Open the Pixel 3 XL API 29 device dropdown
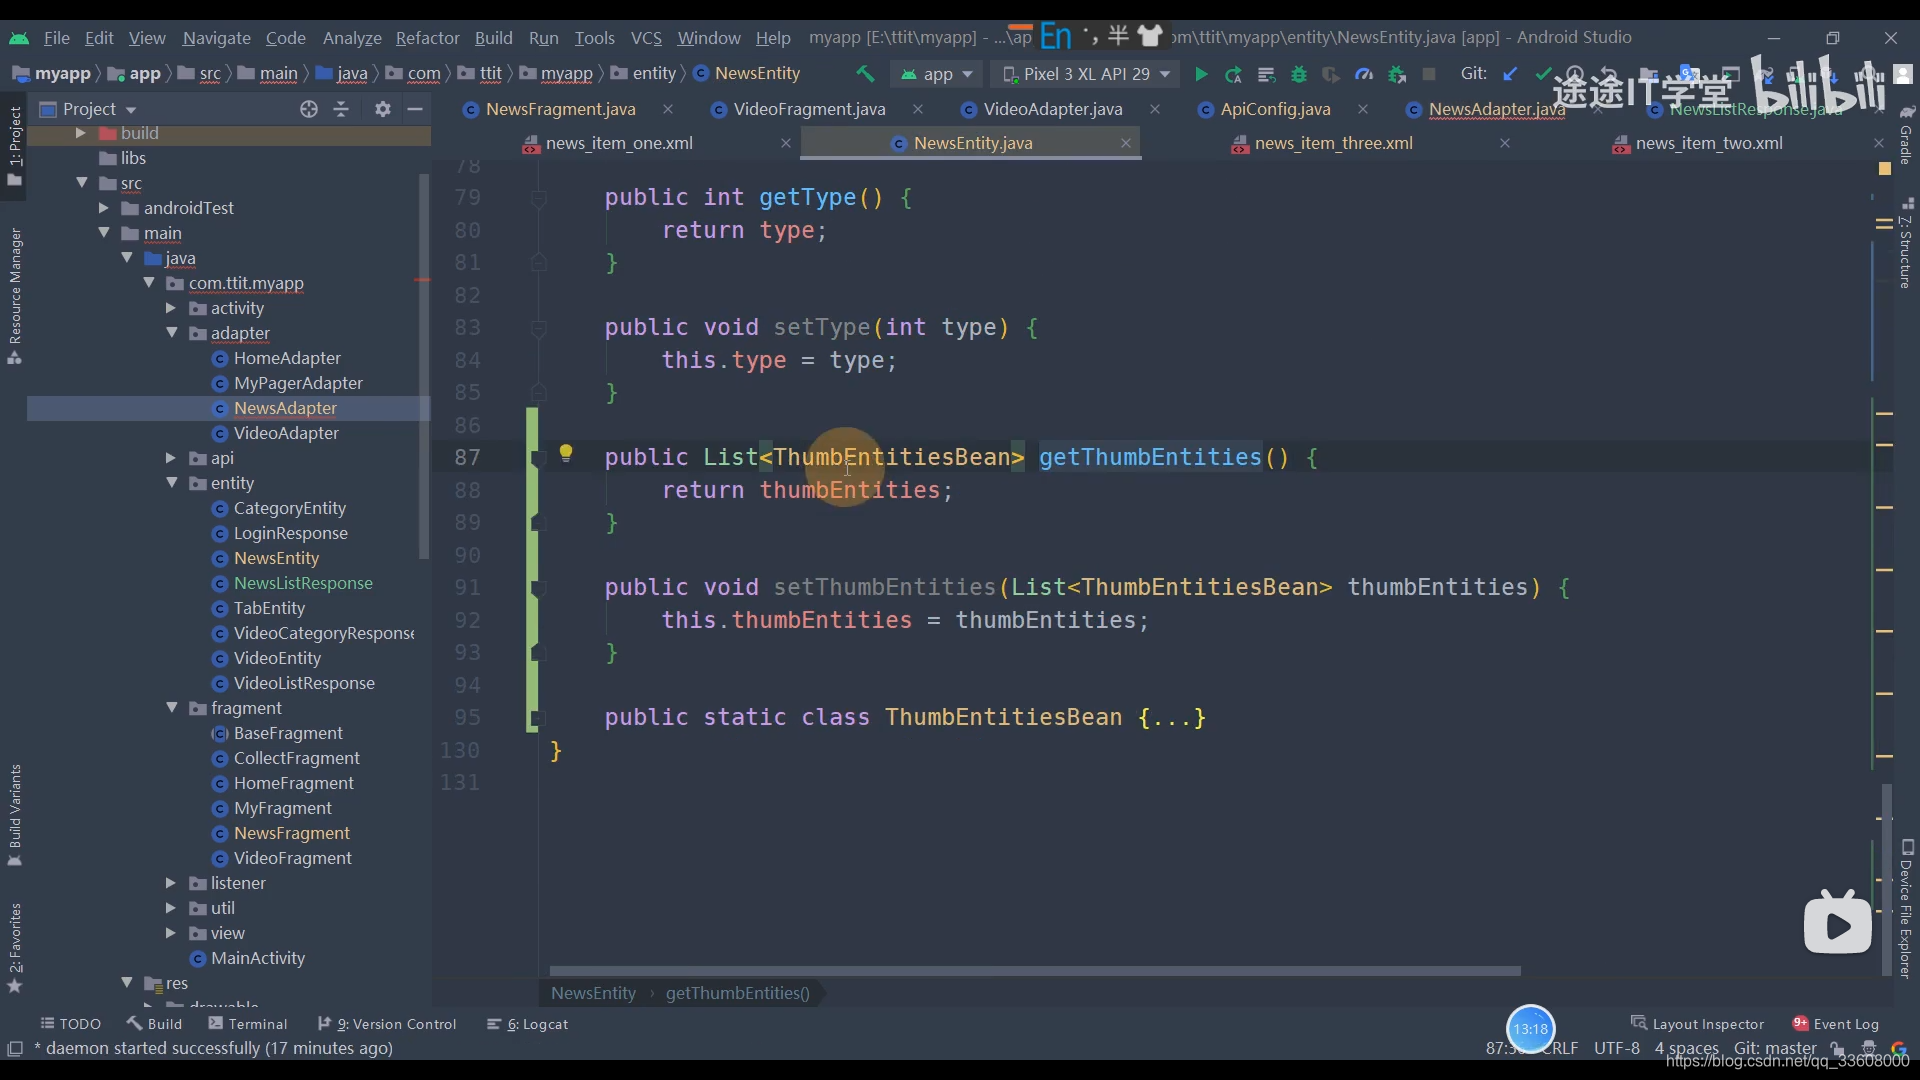The height and width of the screenshot is (1080, 1920). [x=1086, y=74]
